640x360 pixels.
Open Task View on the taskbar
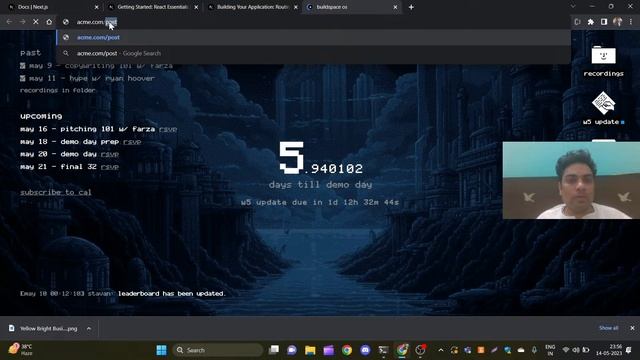click(273, 350)
